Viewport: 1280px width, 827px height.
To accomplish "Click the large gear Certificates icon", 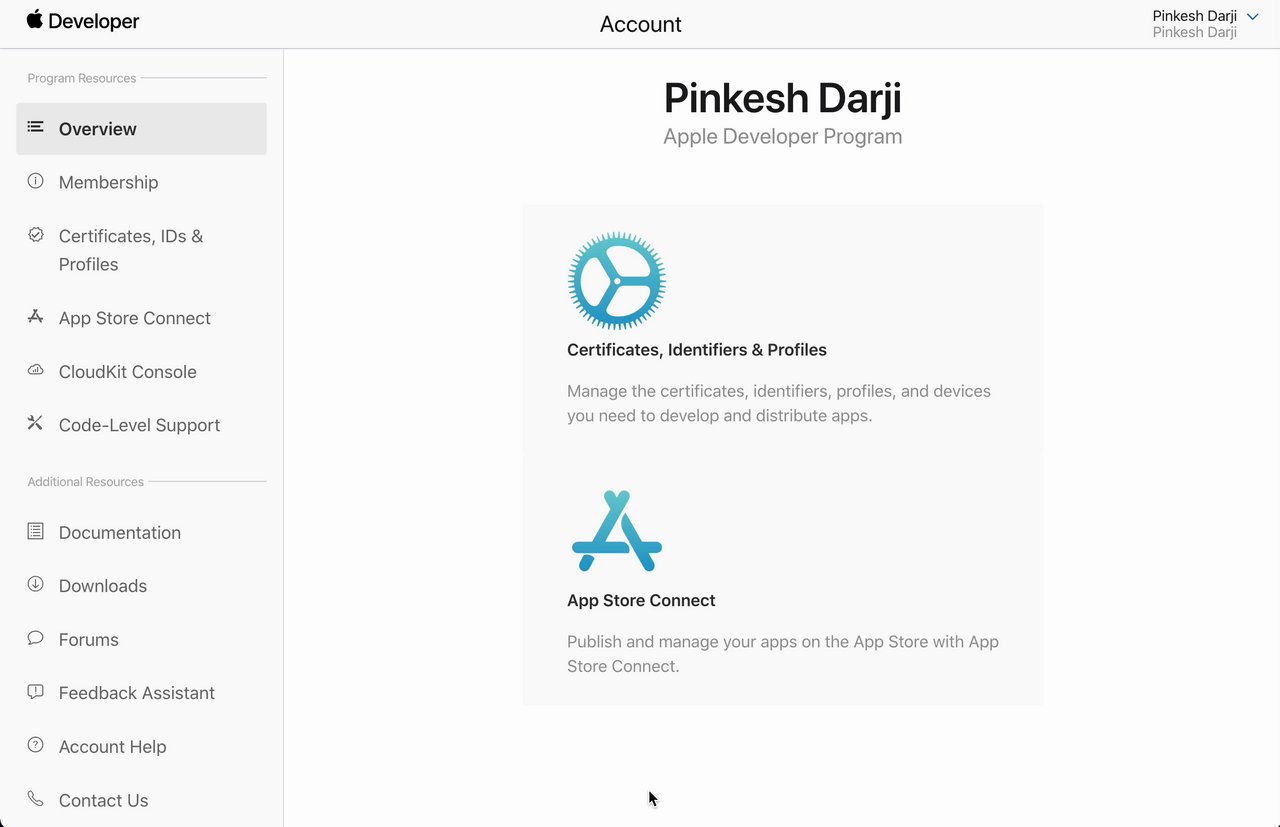I will tap(617, 281).
